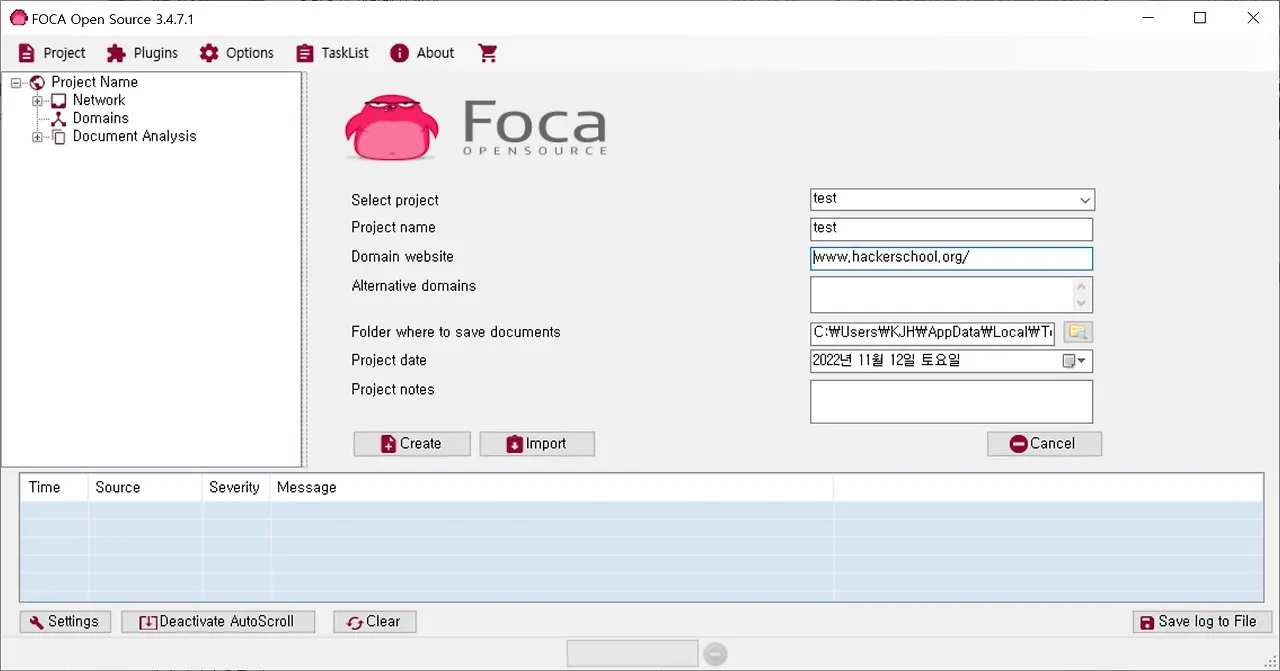Click Alternative domains scroll up arrow
The width and height of the screenshot is (1280, 671).
(x=1081, y=287)
